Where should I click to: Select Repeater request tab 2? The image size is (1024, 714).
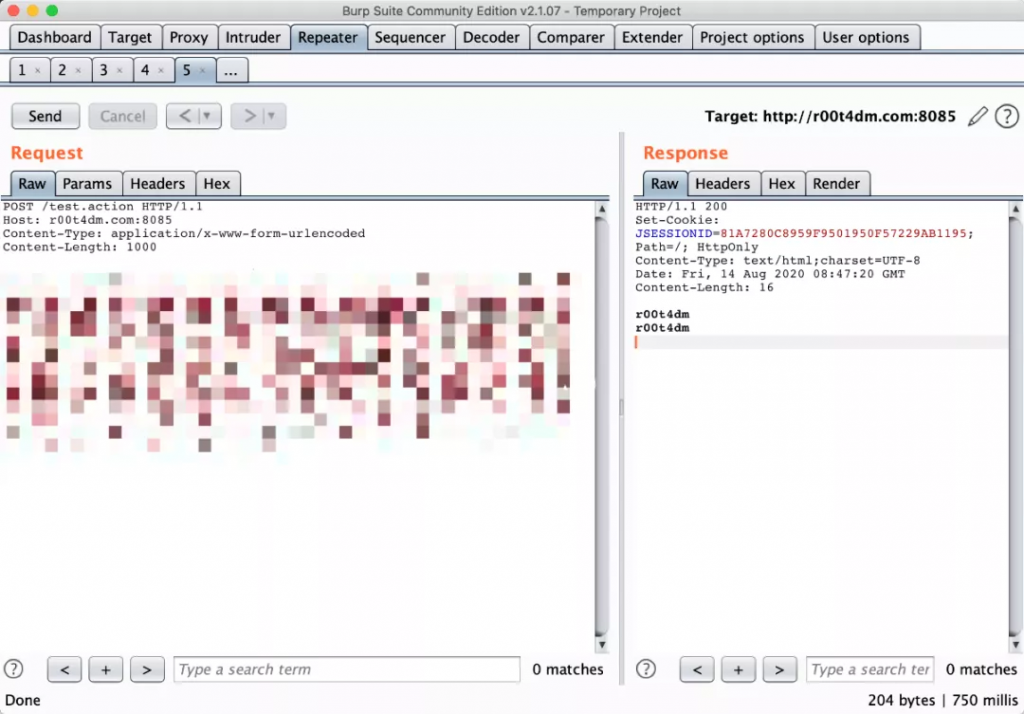click(63, 70)
